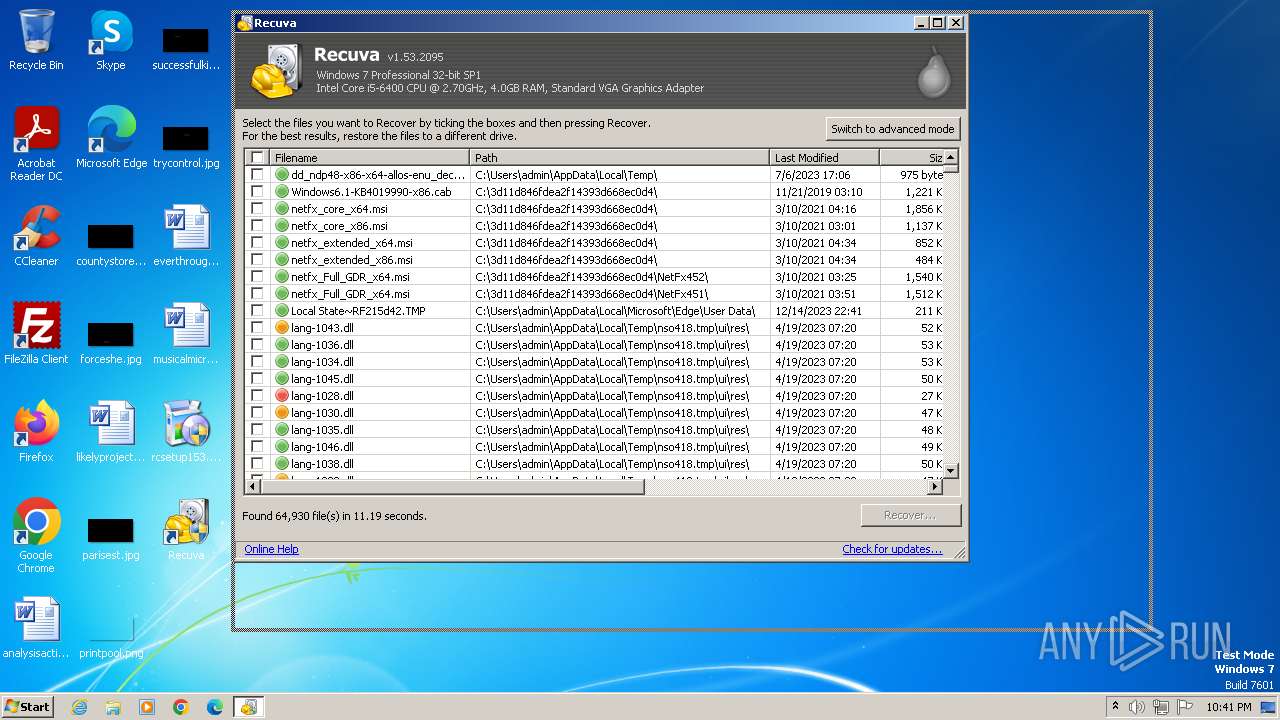Tick checkbox for netfx_core_x86.msi
This screenshot has width=1280, height=720.
pyautogui.click(x=257, y=226)
